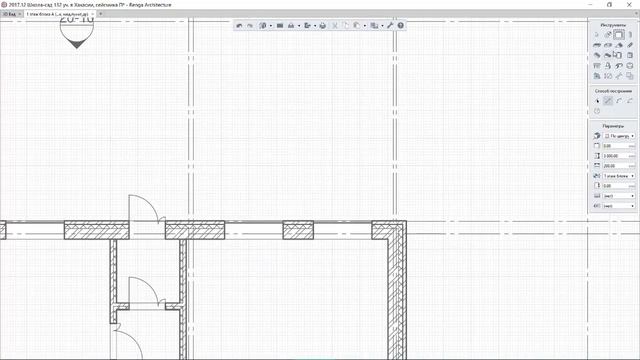
Task: Open the dropdown beside the 3D view icon
Action: pos(271,26)
